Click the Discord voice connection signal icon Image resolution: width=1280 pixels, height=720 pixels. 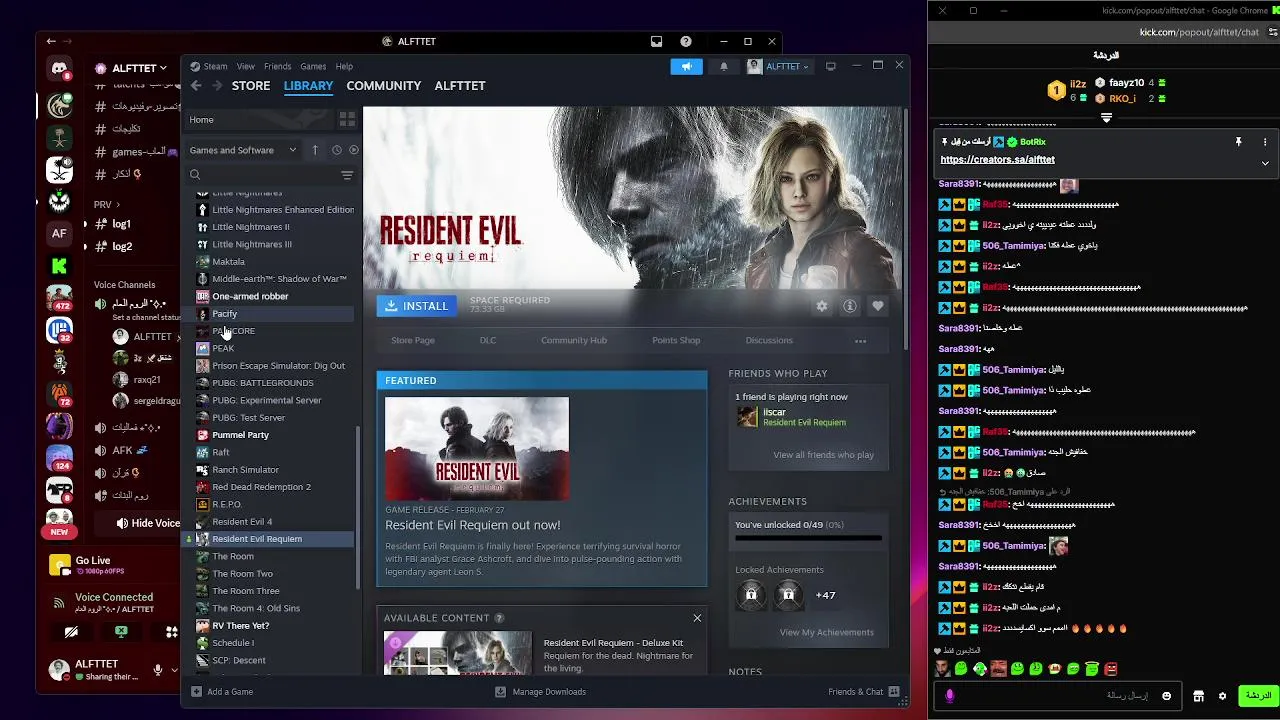point(59,602)
